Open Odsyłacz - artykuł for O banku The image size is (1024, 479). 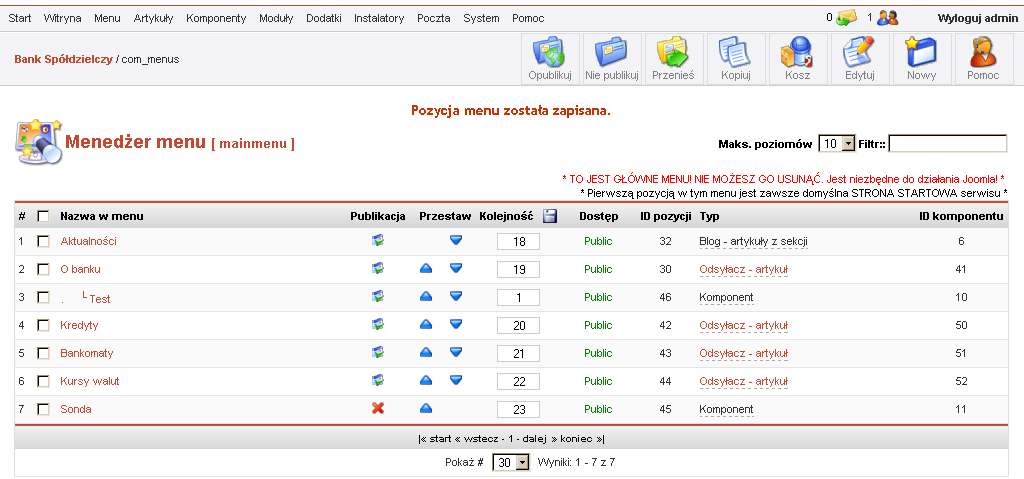pos(743,269)
